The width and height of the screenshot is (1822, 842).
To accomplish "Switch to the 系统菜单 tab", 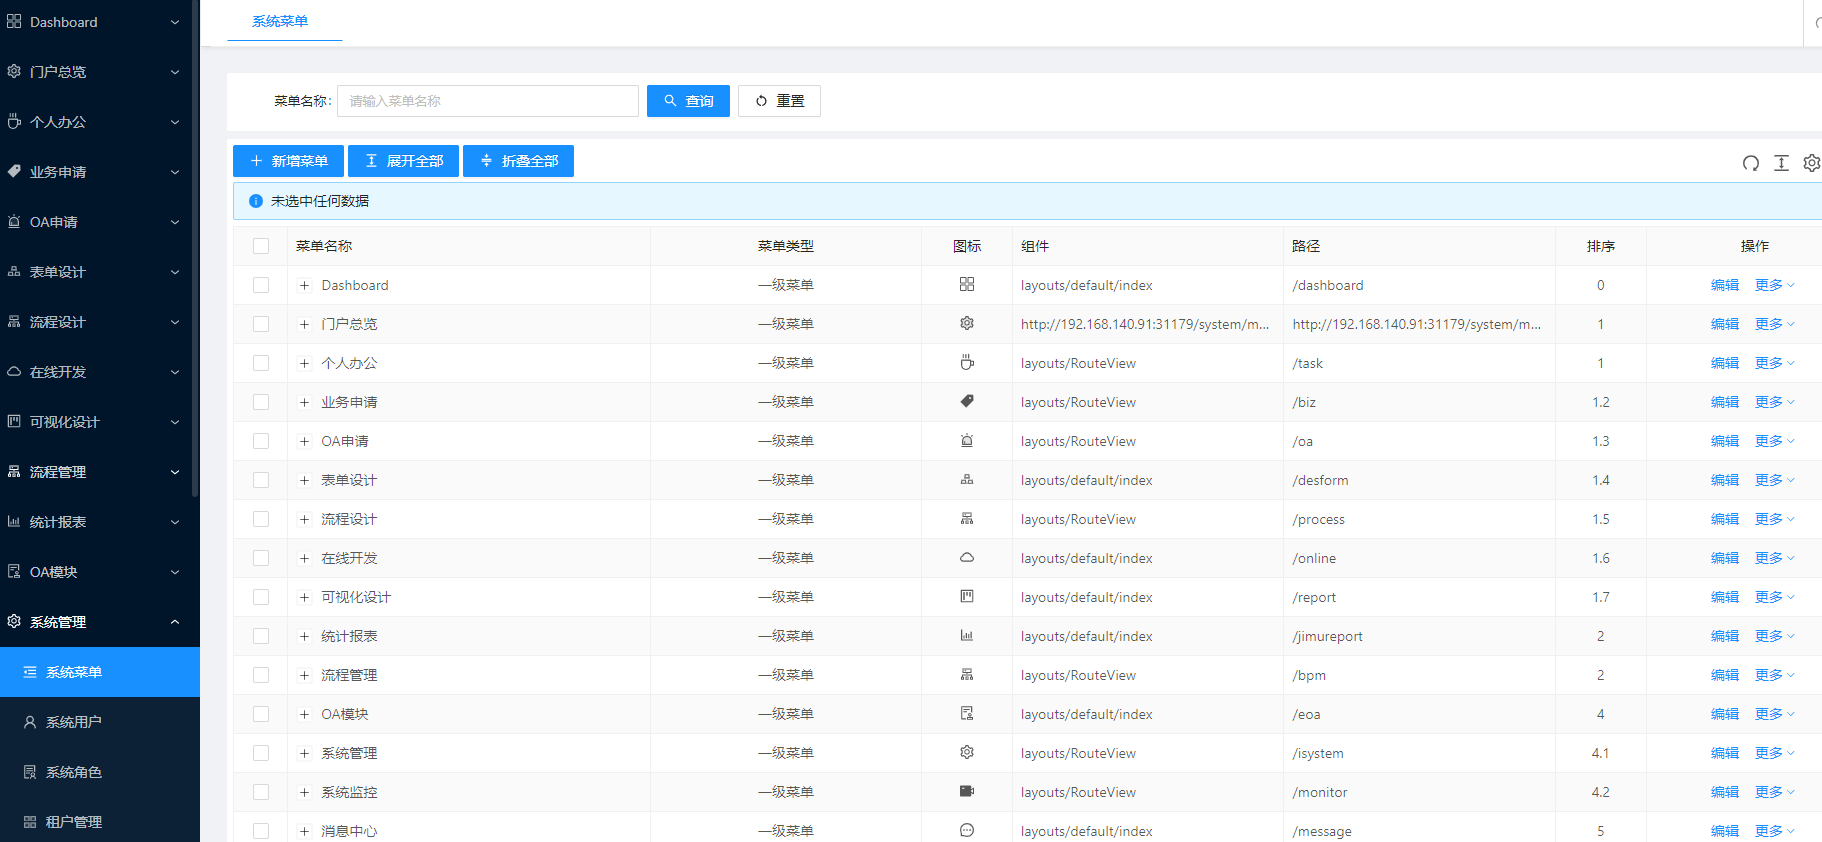I will tap(280, 21).
